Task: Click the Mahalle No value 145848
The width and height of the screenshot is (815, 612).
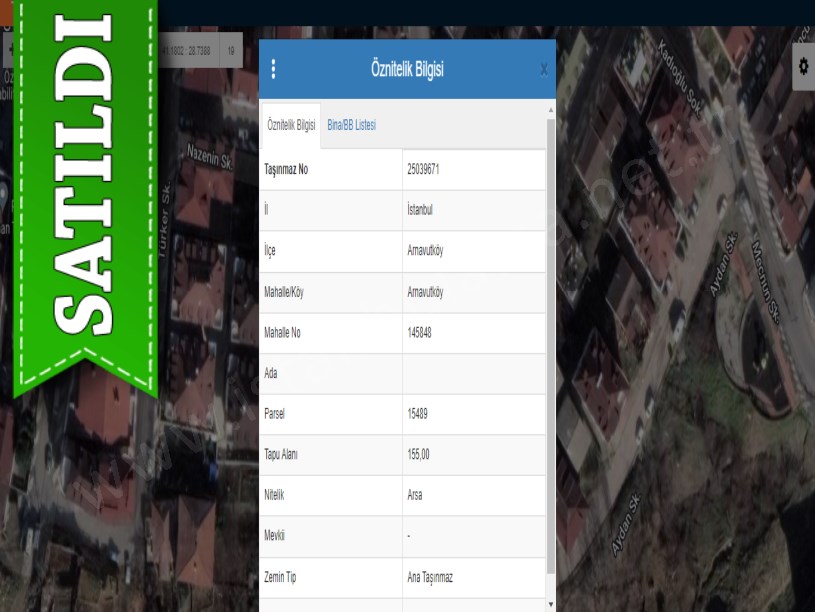Action: 419,332
